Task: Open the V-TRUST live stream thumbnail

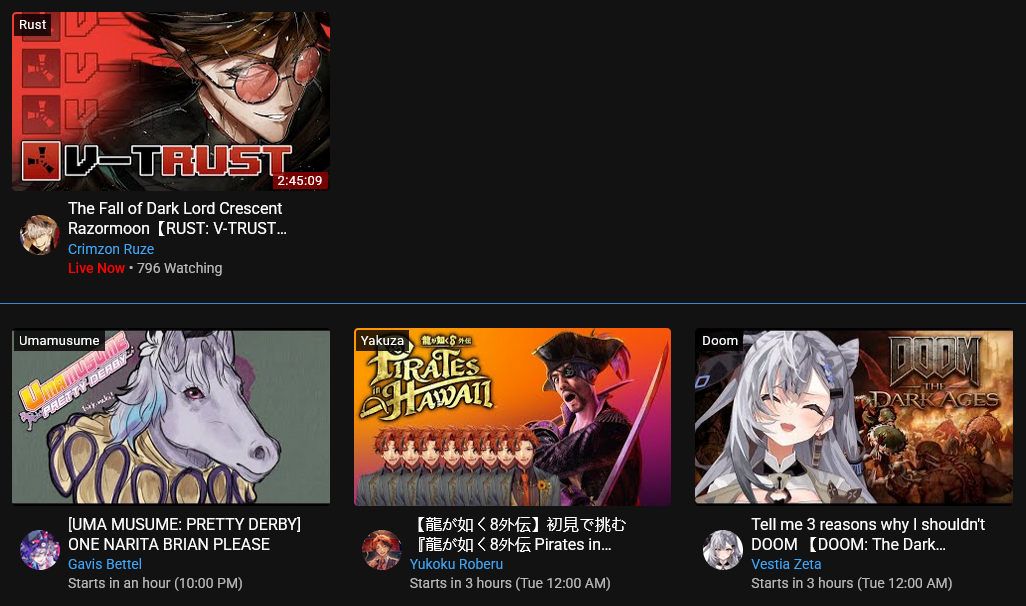Action: [x=171, y=101]
